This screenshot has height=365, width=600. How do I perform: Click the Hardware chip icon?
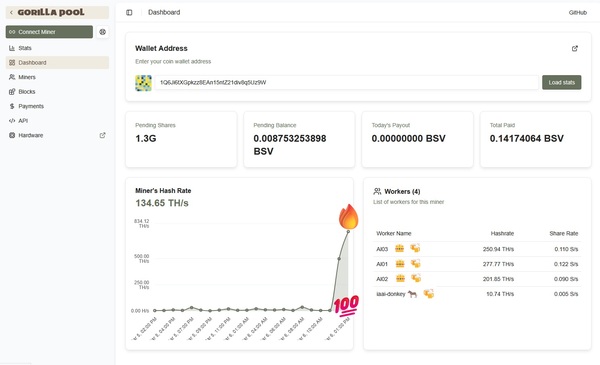click(12, 135)
